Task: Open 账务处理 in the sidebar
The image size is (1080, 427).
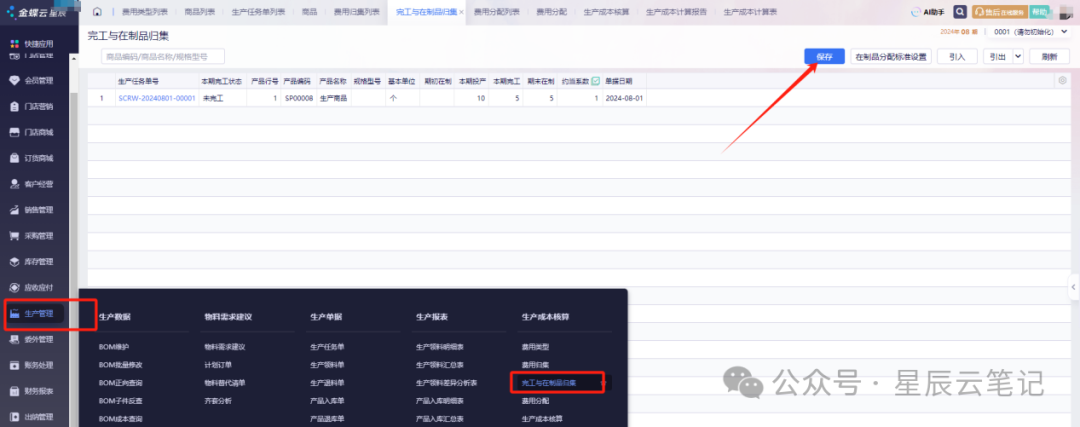Action: click(x=32, y=365)
